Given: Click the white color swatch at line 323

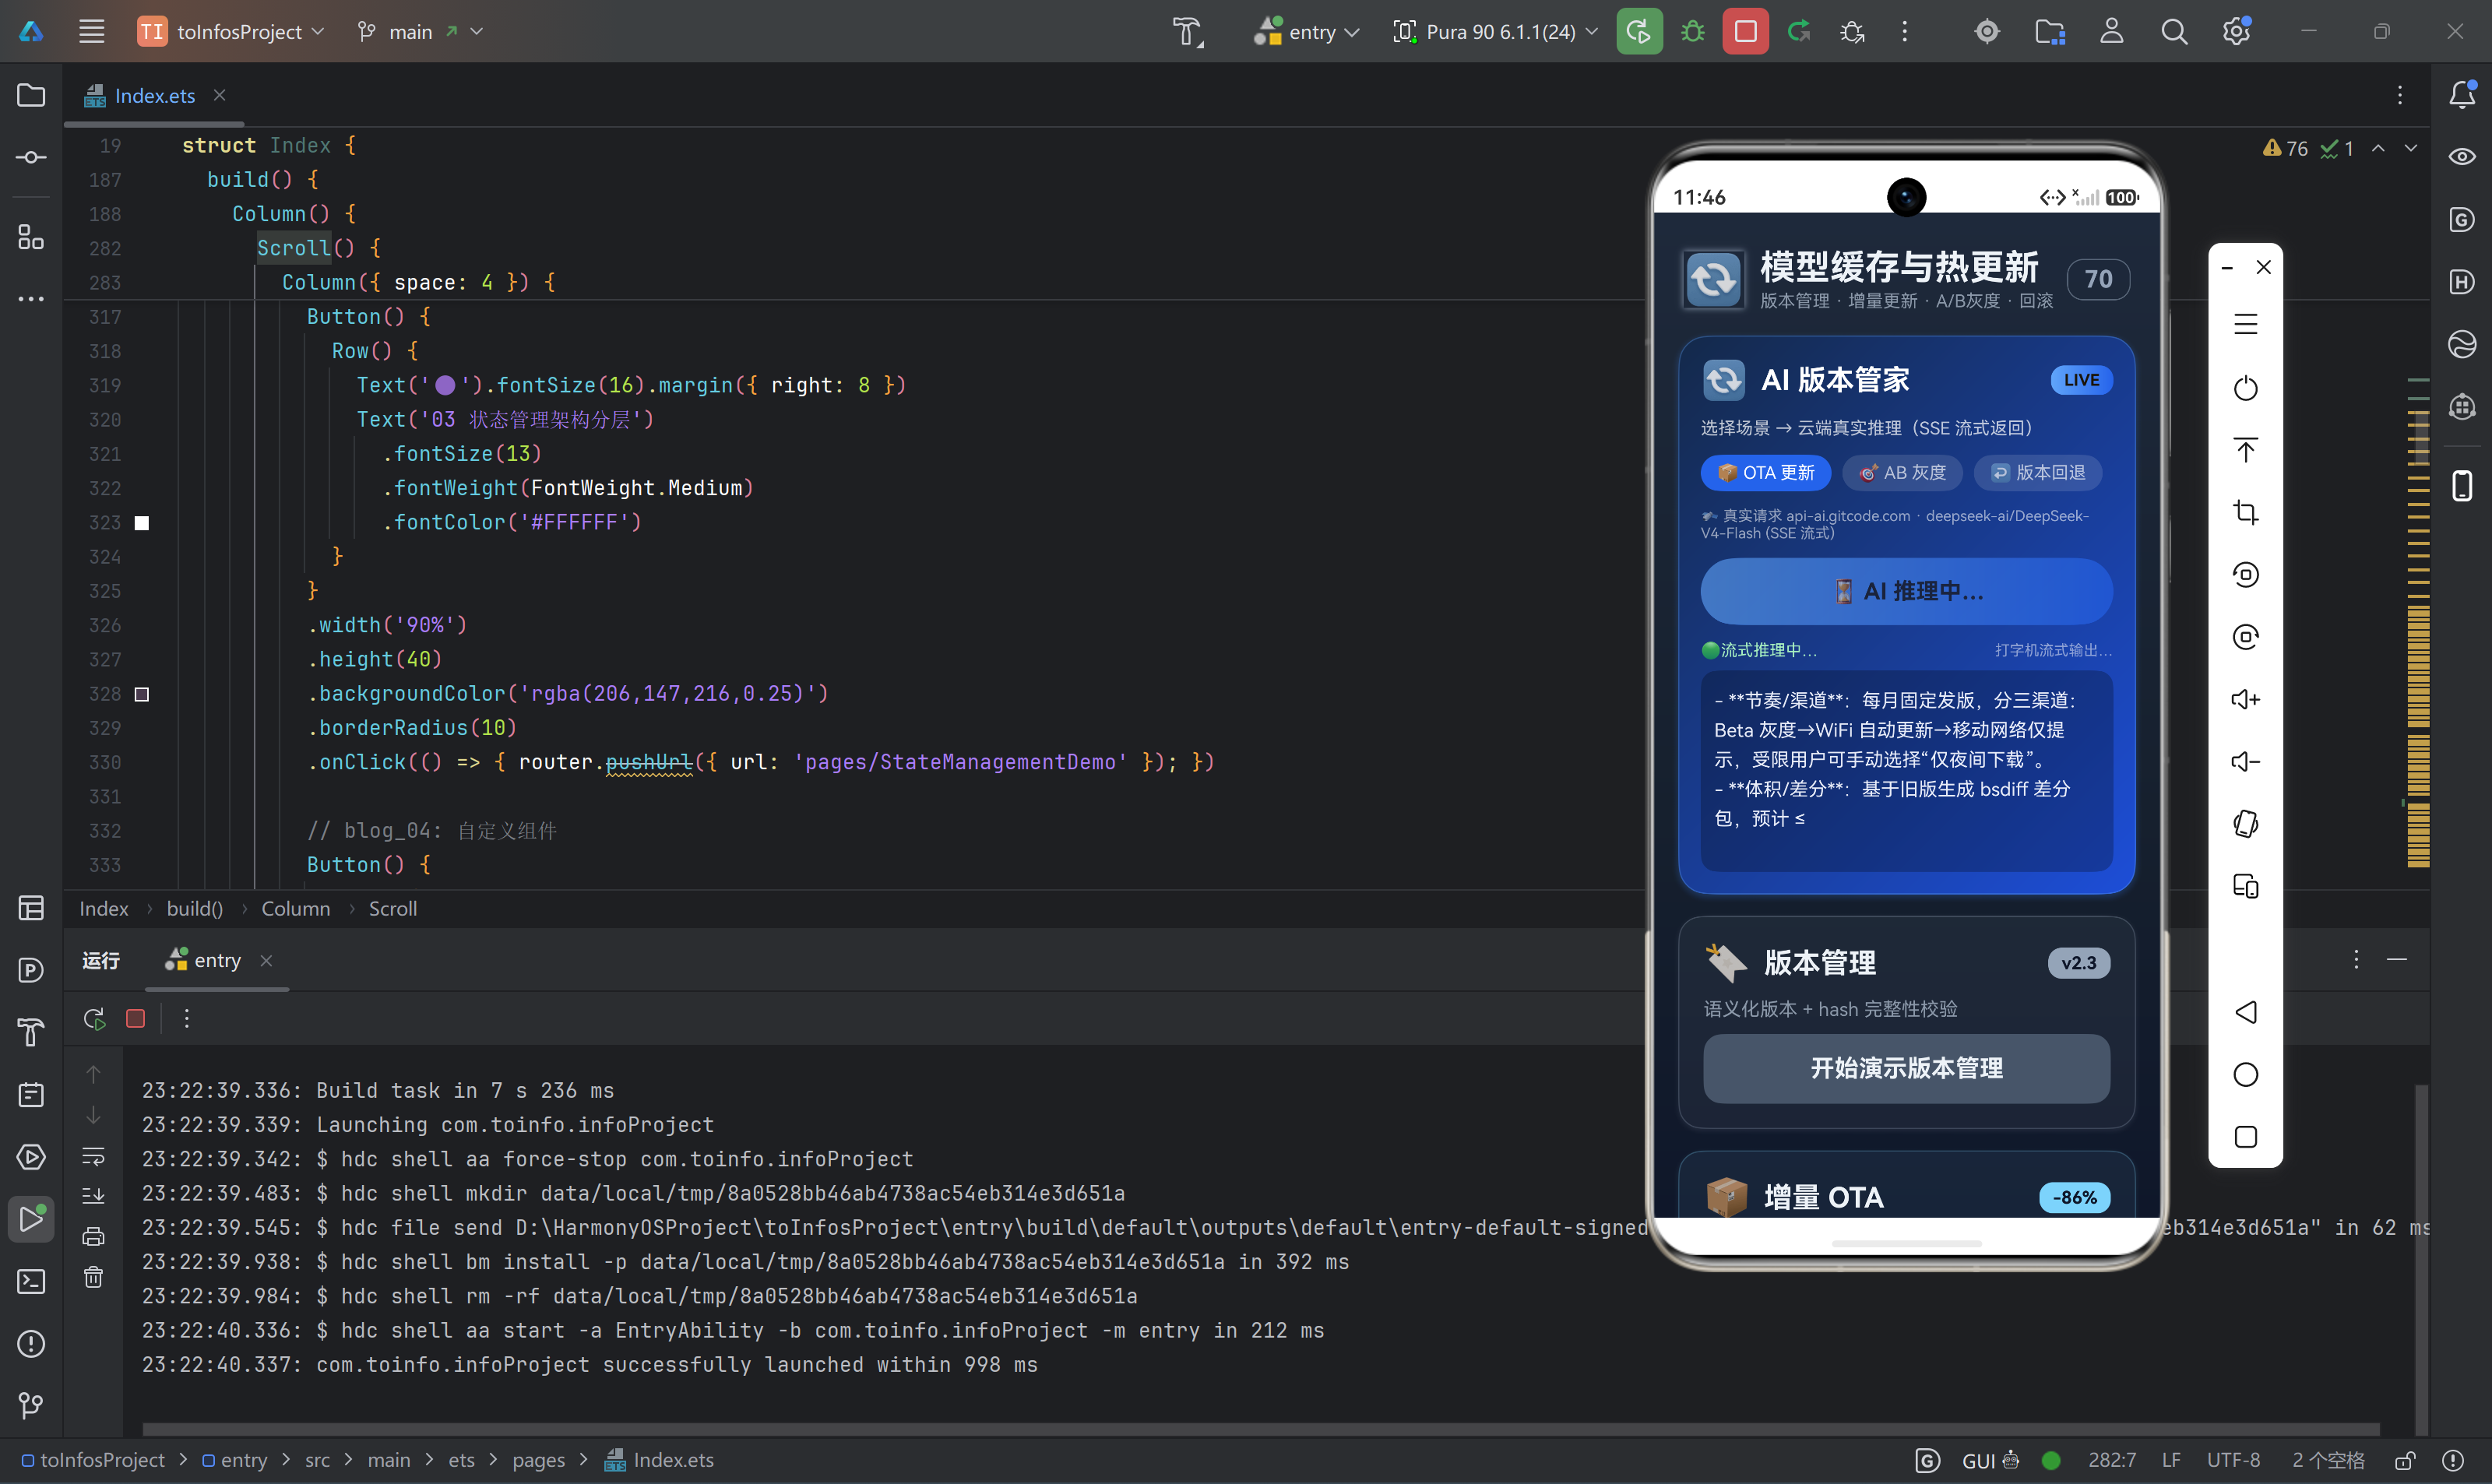Looking at the screenshot, I should 142,523.
